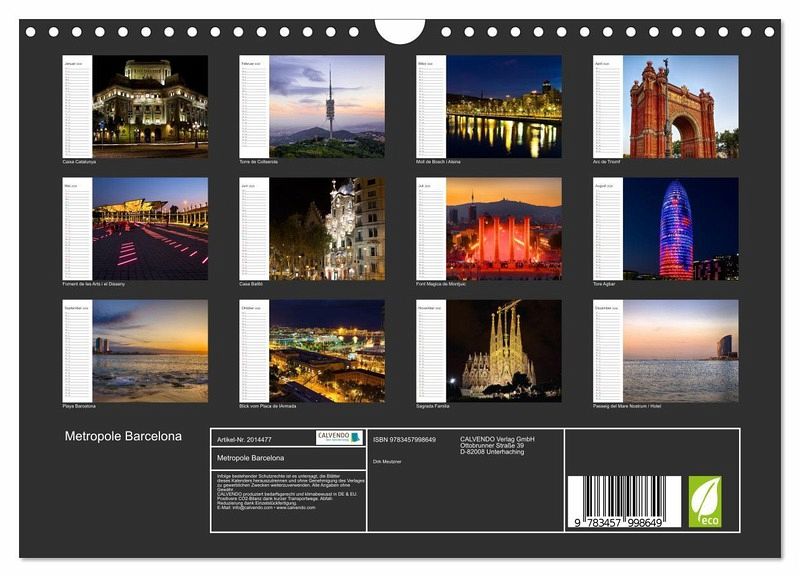Select the Playa Barcelona sunset photo
800x577 pixels.
click(x=150, y=351)
